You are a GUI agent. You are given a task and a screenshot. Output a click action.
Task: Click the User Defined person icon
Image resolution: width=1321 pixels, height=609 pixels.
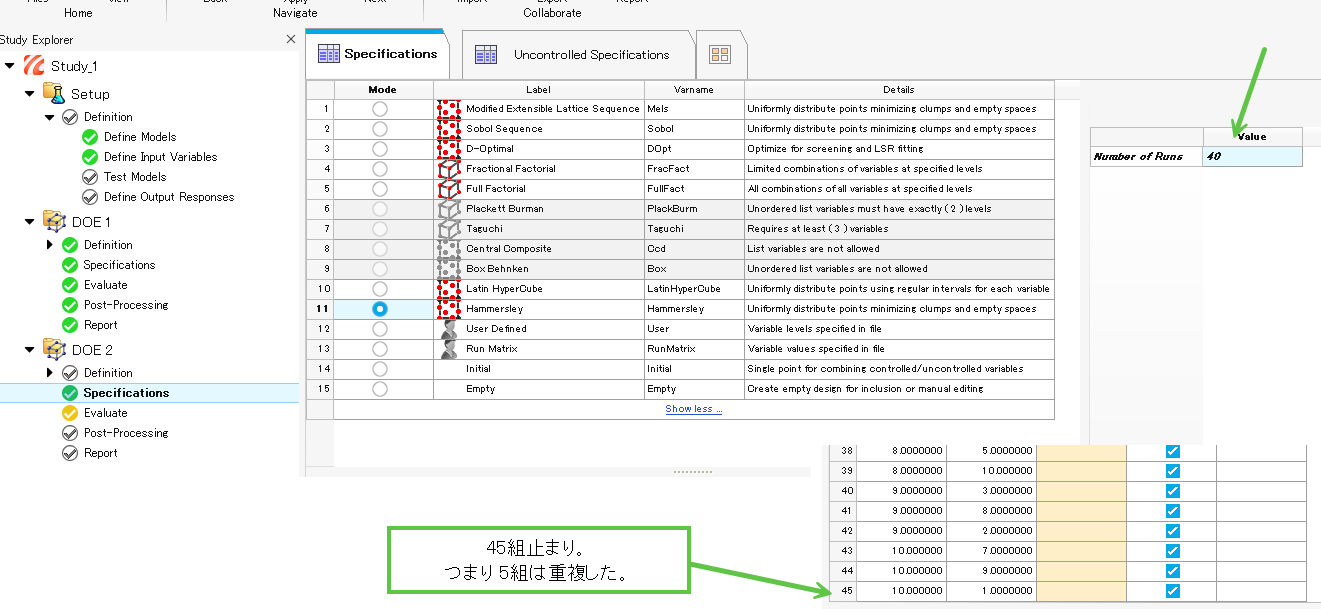449,329
